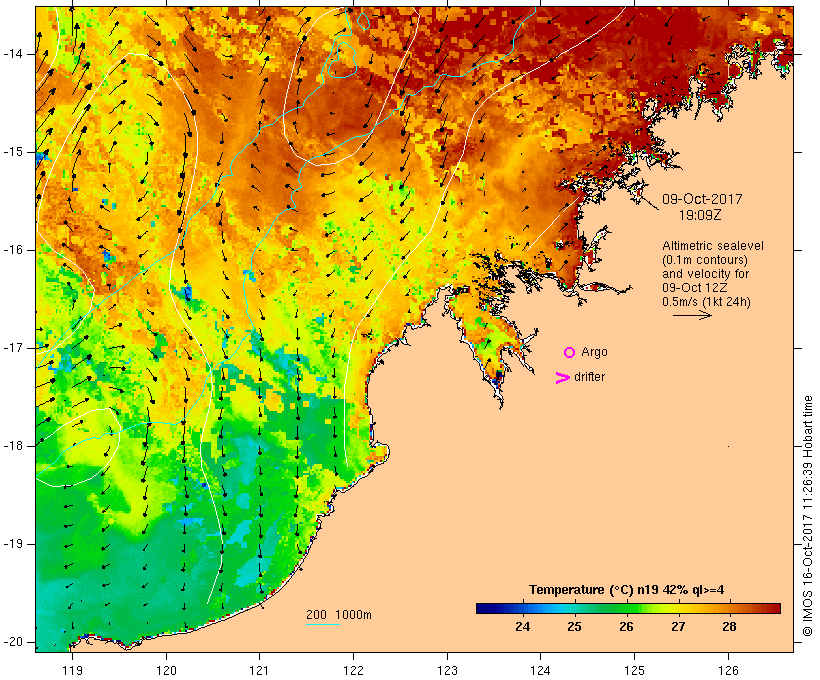Click the '(0.1m contours)' text
Viewport: 820px width, 680px height.
click(x=705, y=260)
